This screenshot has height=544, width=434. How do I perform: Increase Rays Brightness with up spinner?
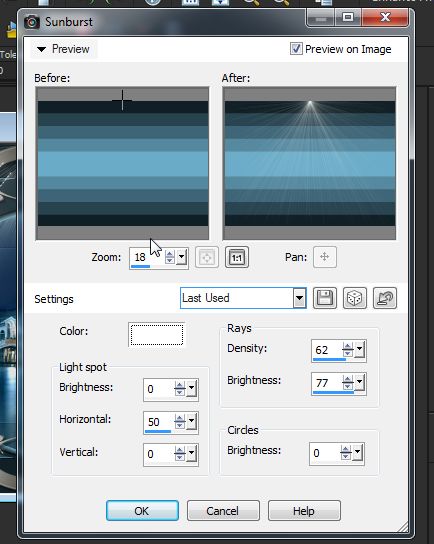pyautogui.click(x=348, y=379)
